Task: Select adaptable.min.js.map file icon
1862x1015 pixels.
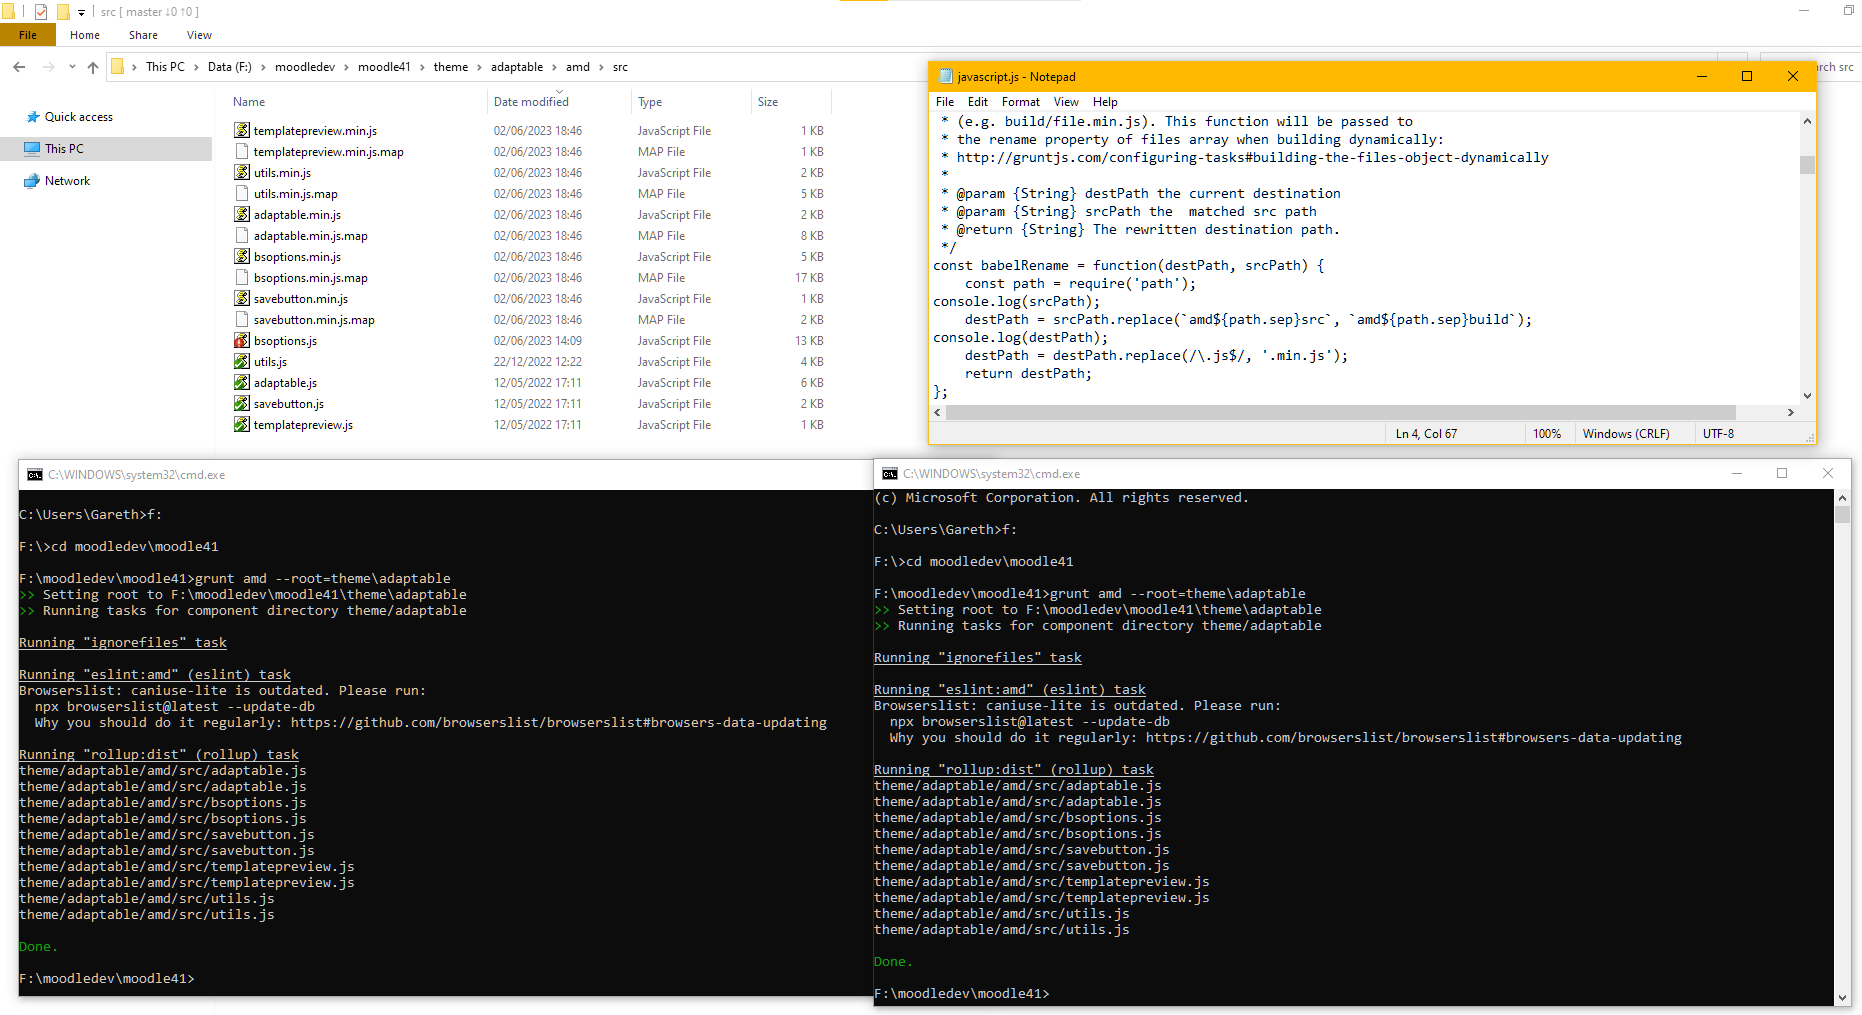Action: click(x=241, y=235)
